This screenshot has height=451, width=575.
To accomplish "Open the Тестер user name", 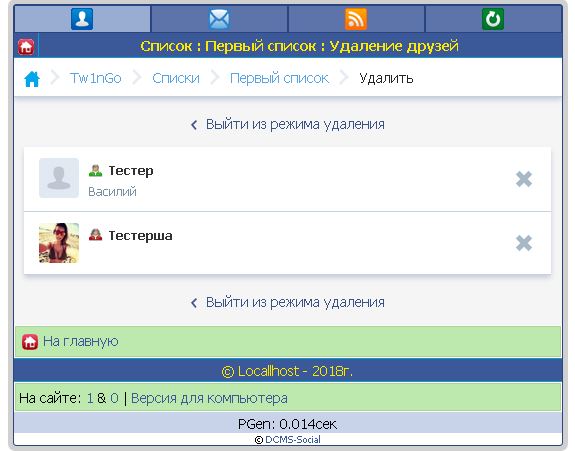I will (x=131, y=170).
